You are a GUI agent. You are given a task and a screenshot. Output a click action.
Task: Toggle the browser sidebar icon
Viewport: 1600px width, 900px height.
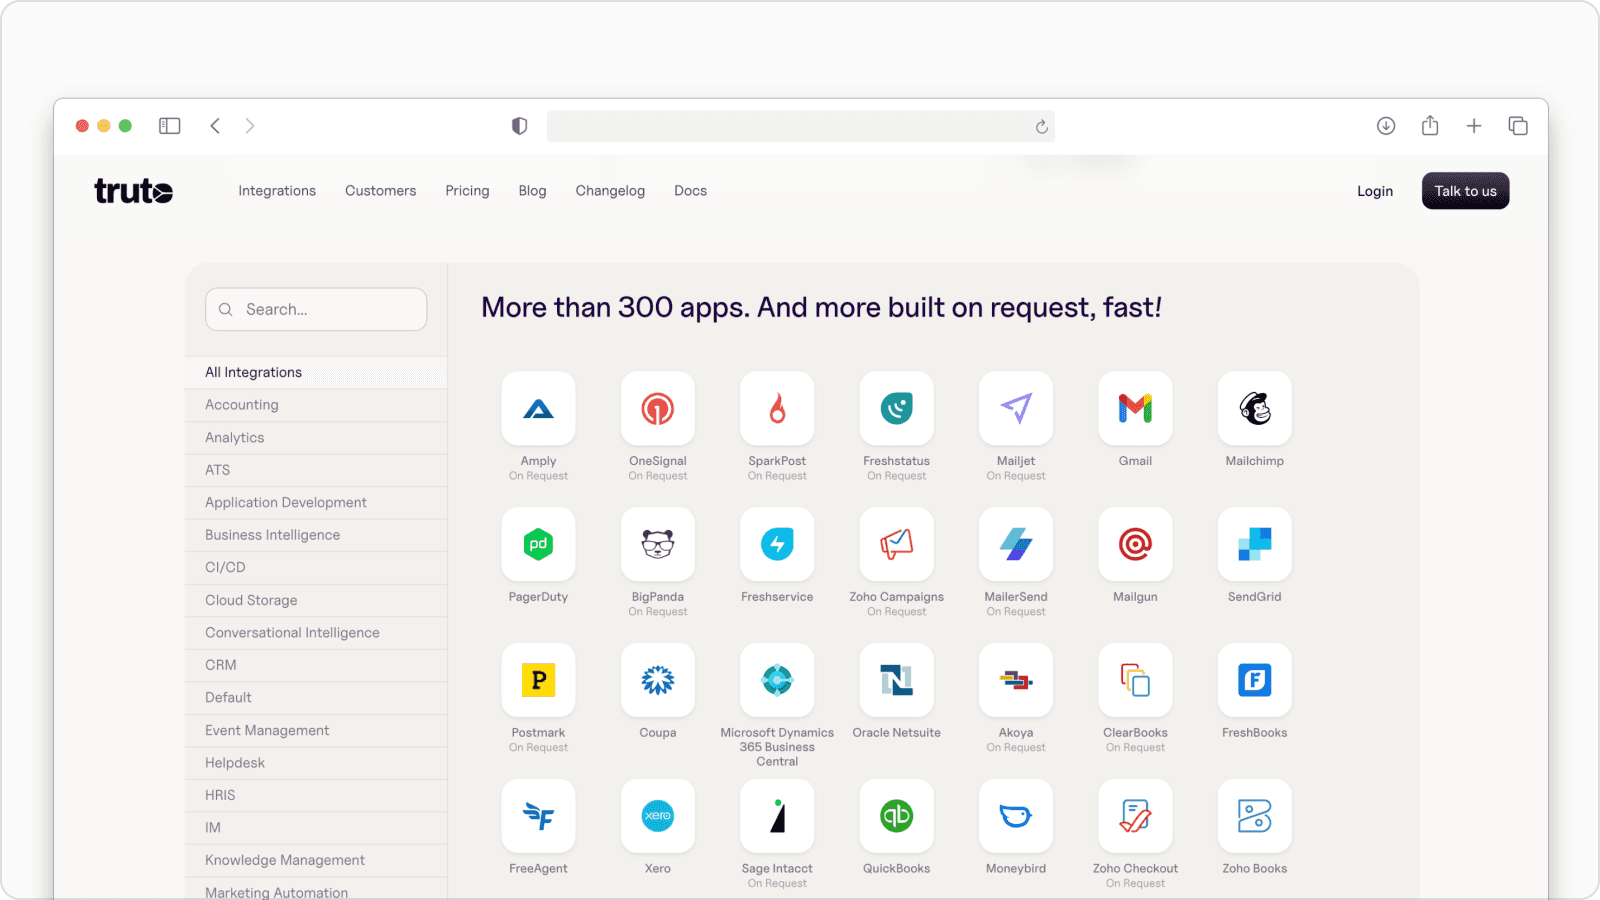pos(170,126)
